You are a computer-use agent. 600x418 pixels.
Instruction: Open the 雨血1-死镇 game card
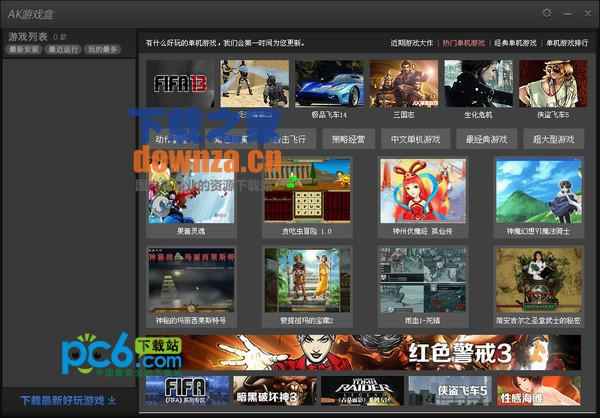(423, 286)
